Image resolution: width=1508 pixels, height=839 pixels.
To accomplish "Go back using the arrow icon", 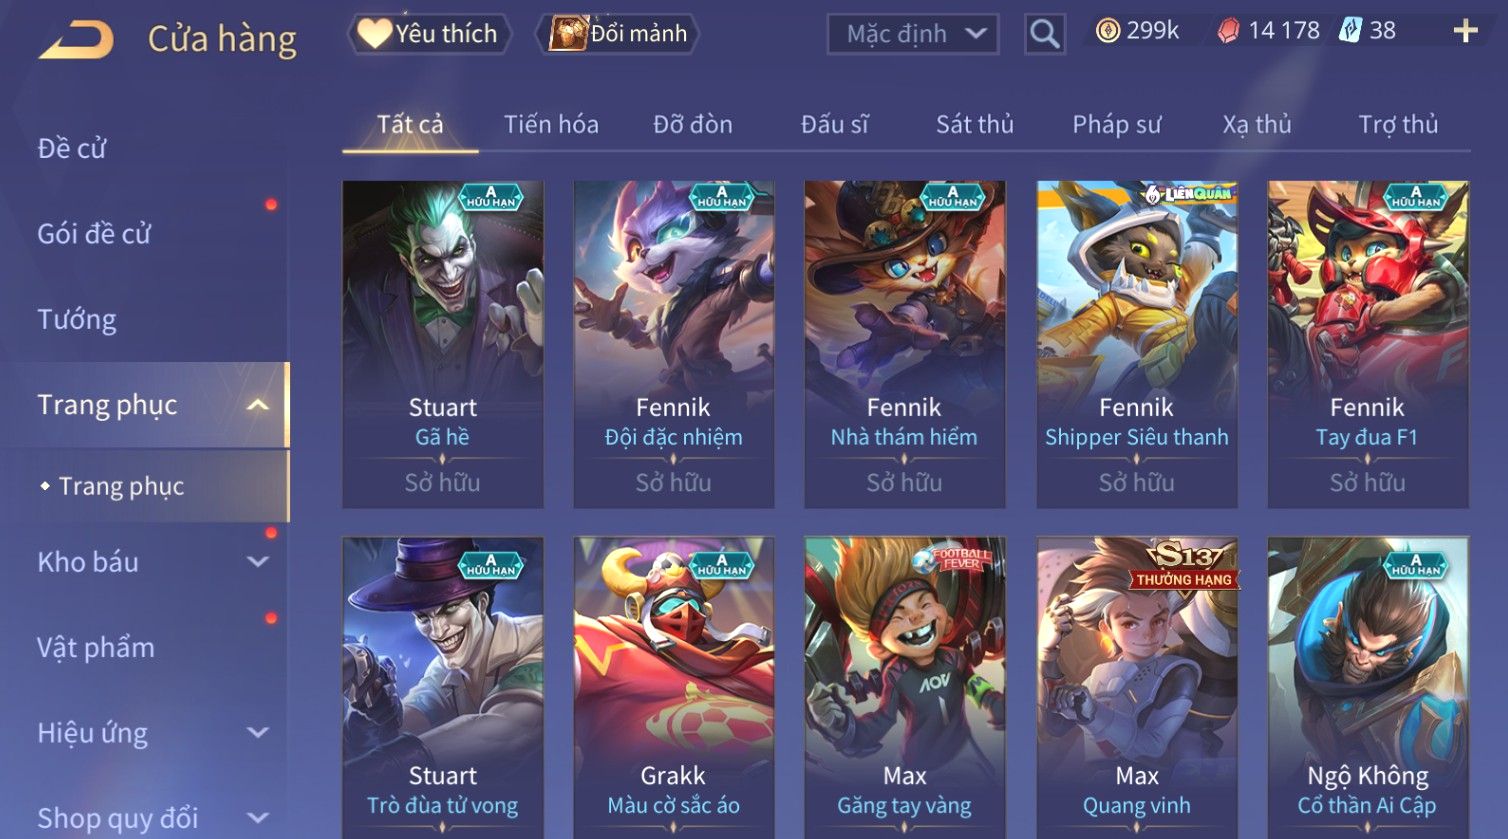I will (x=76, y=40).
